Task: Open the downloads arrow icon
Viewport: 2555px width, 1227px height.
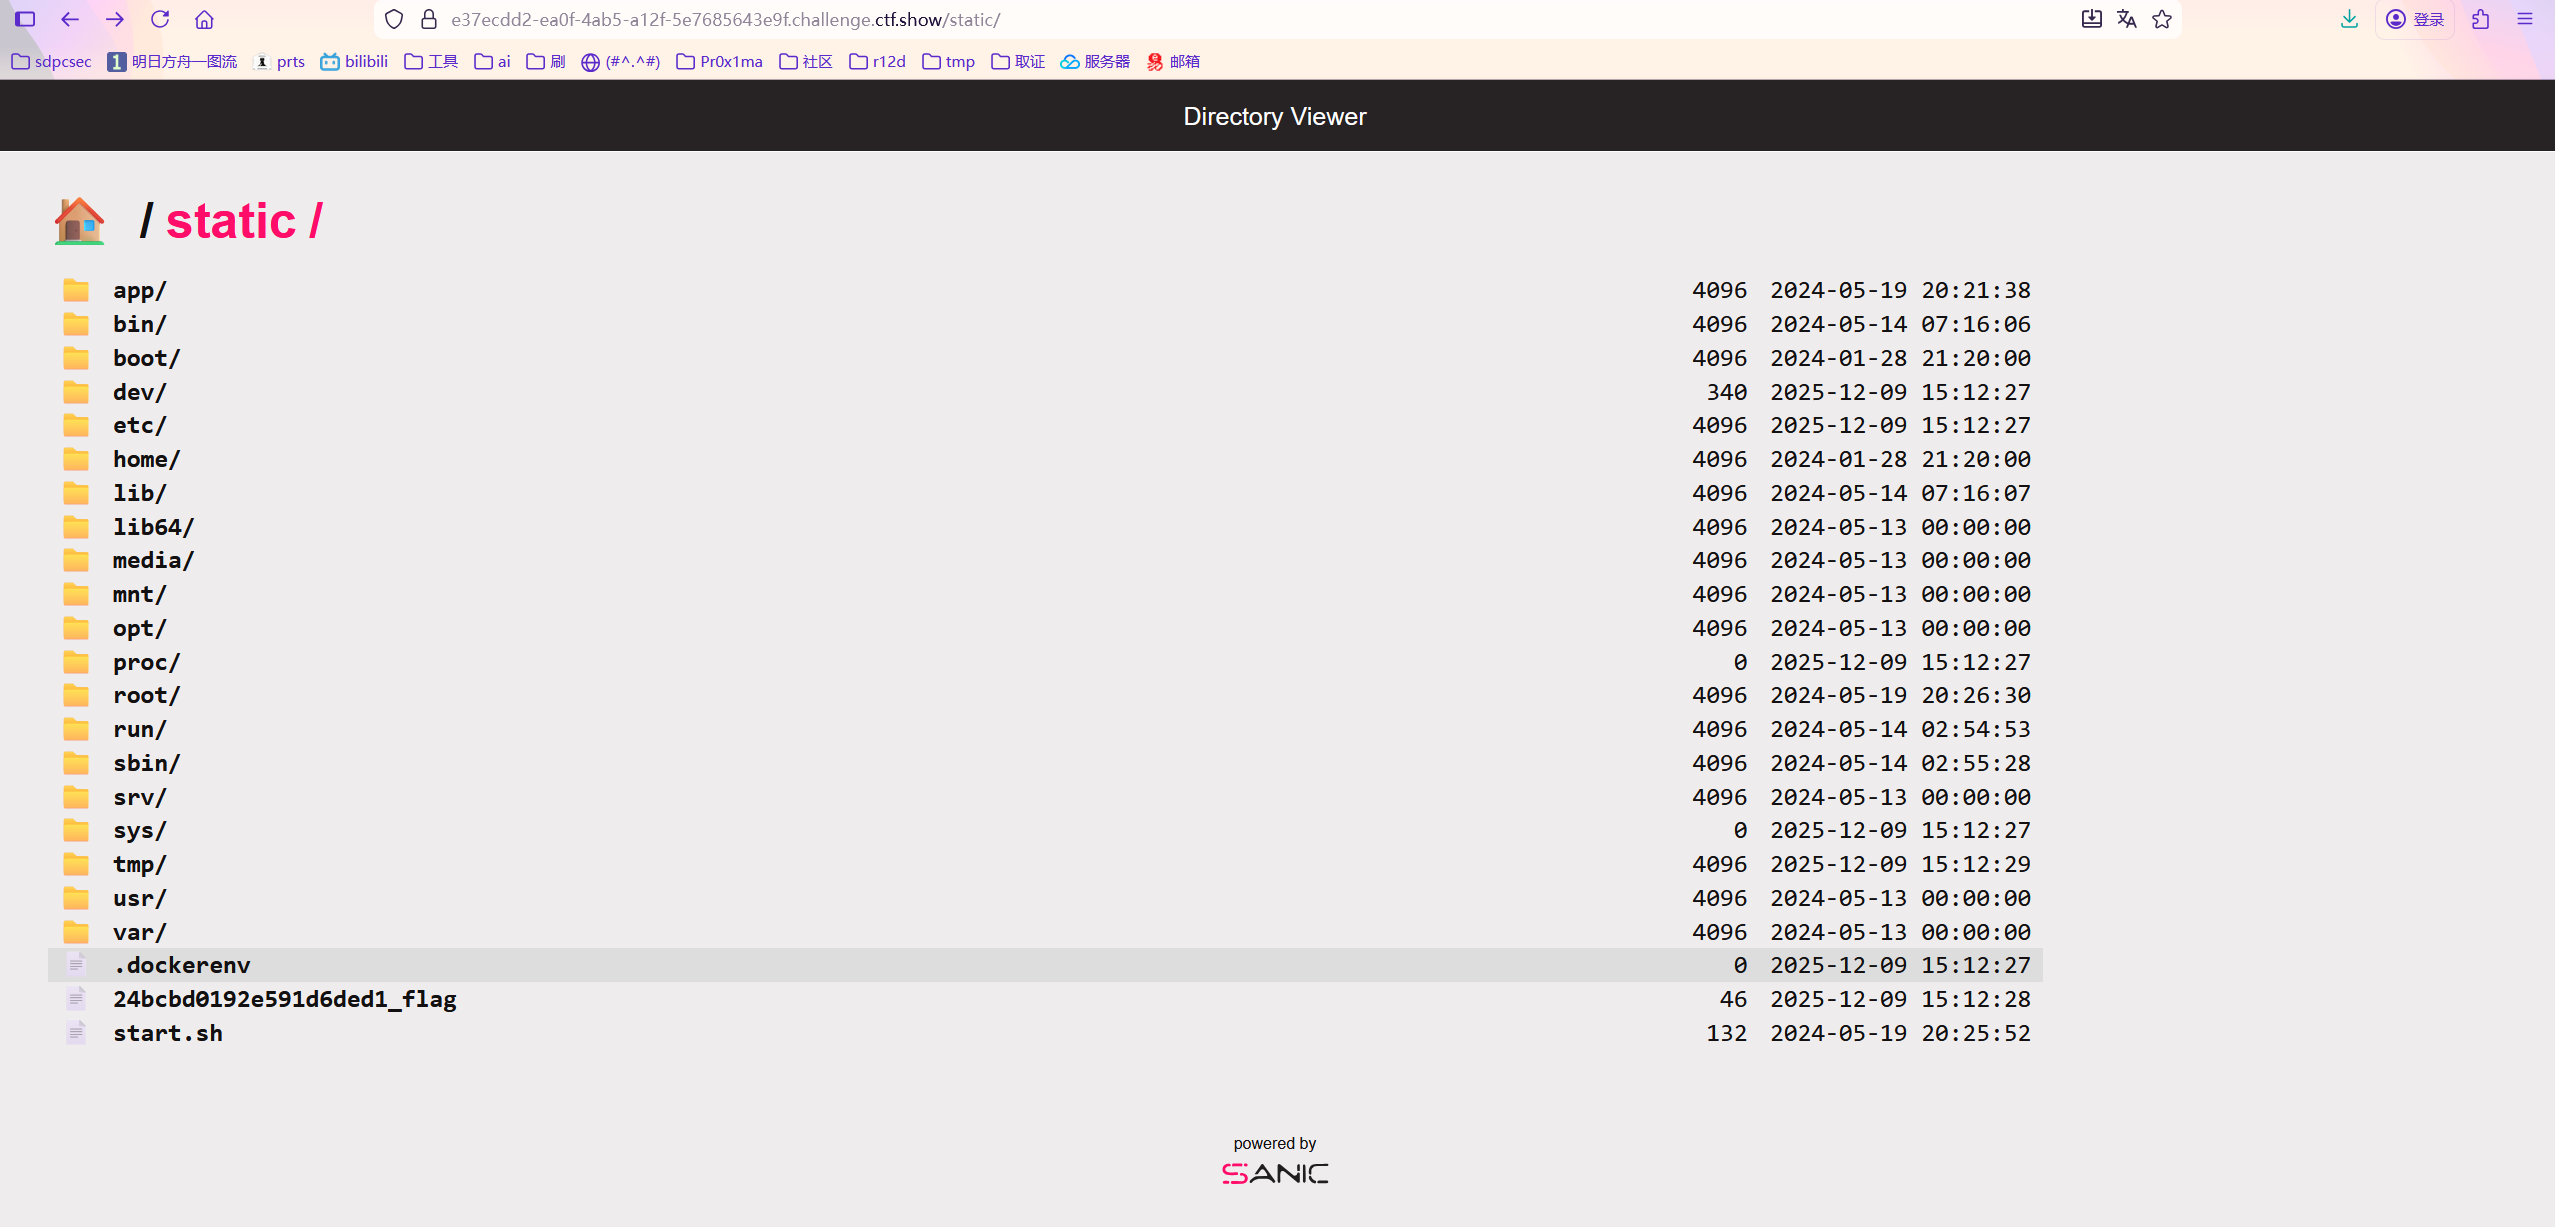Action: pos(2350,19)
